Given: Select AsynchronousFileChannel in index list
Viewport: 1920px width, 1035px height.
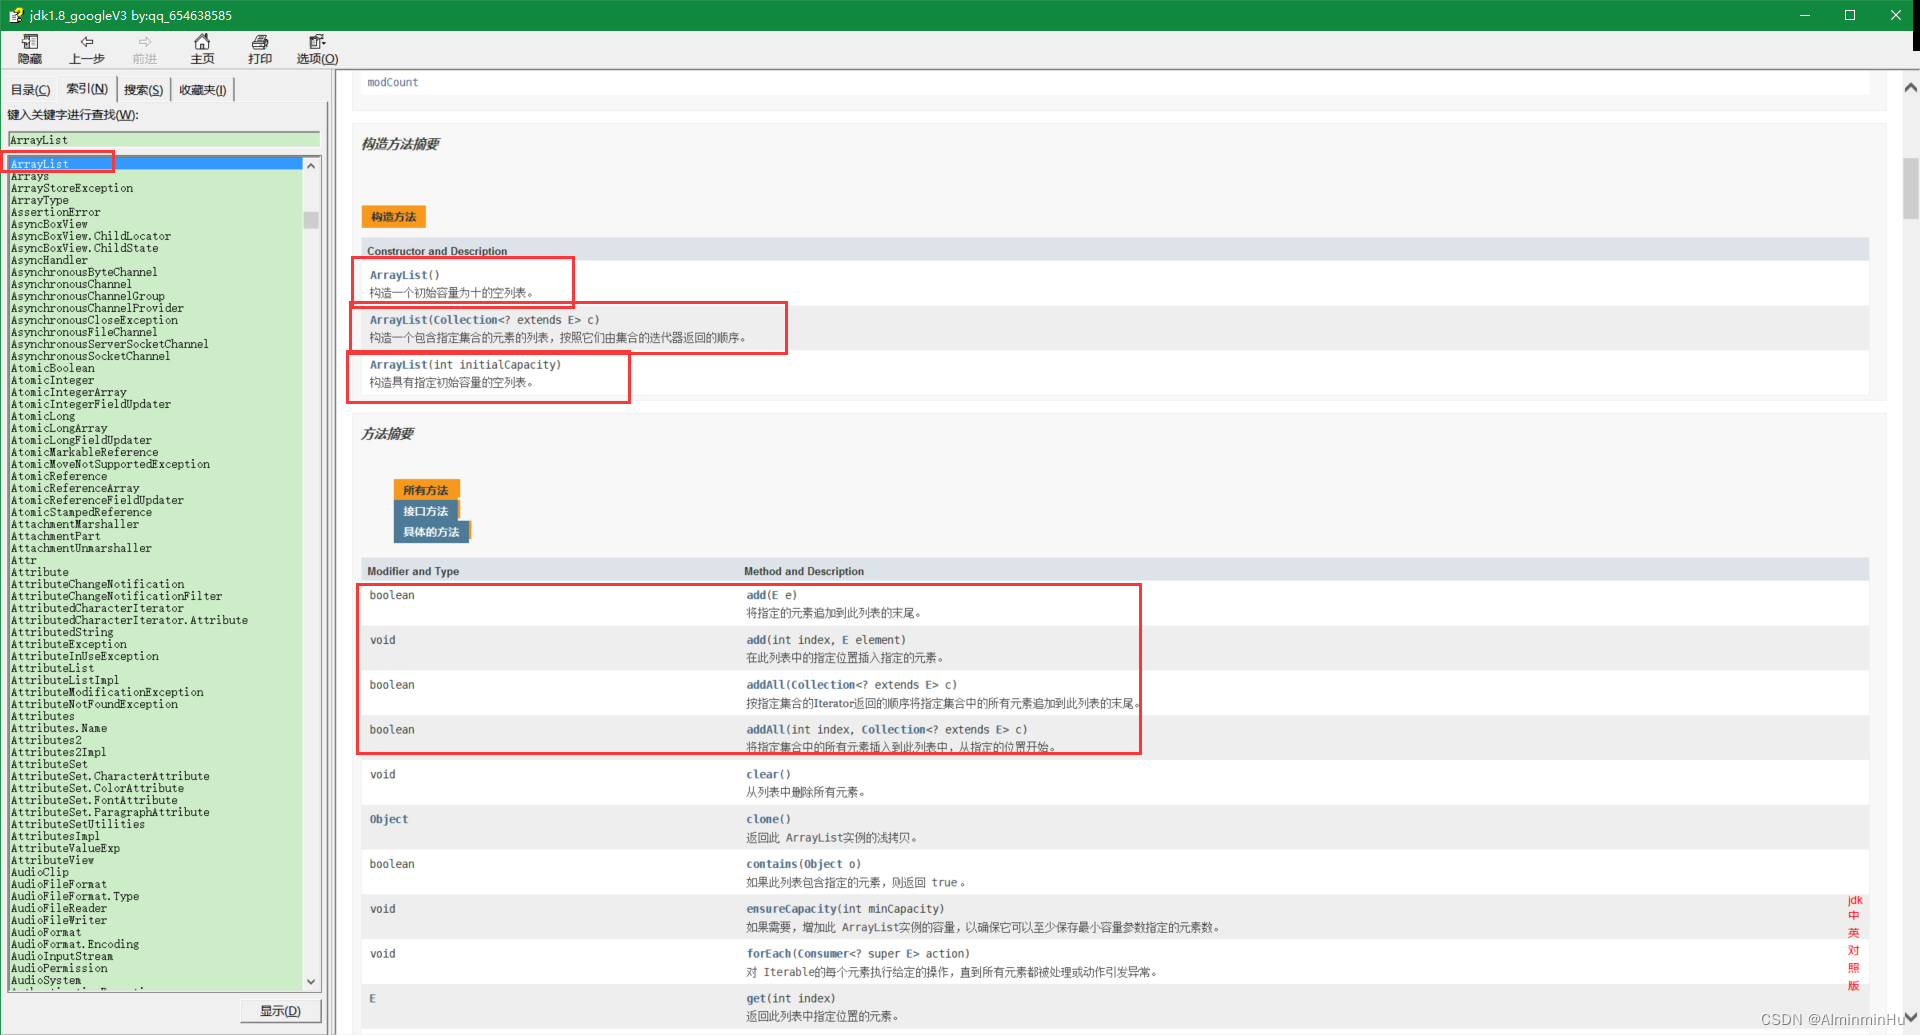Looking at the screenshot, I should (x=84, y=332).
